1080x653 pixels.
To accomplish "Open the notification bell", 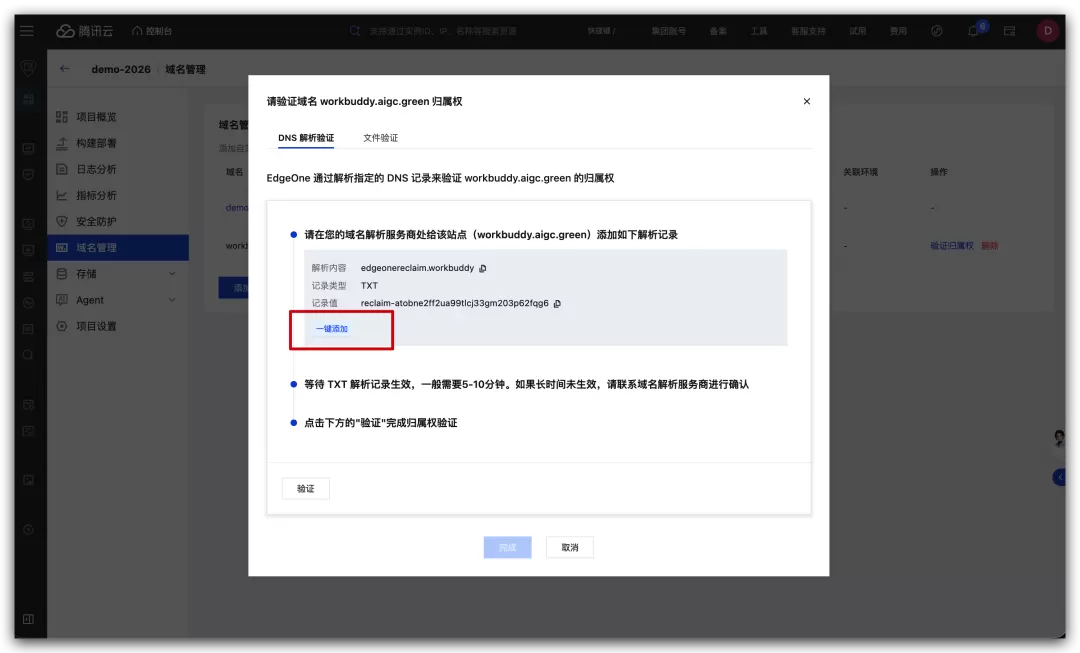I will (x=973, y=31).
